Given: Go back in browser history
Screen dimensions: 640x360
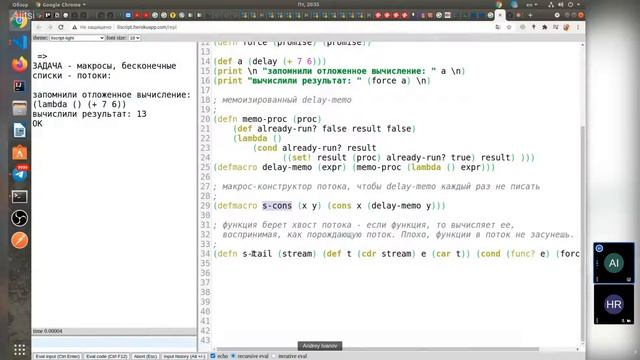Looking at the screenshot, I should pos(38,27).
